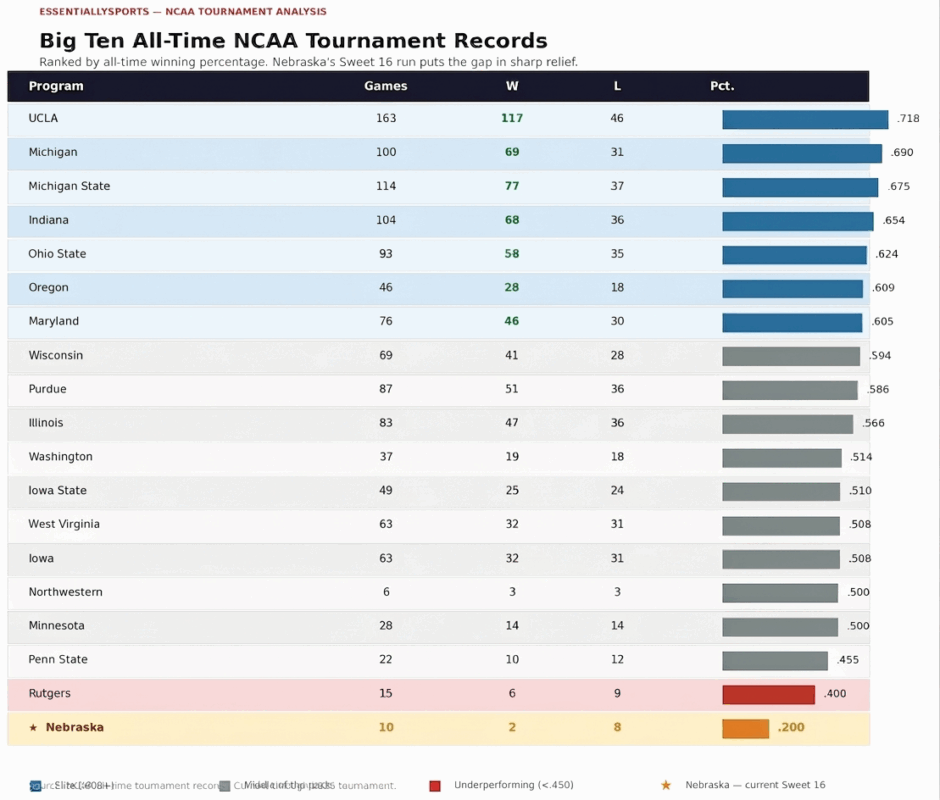Click the Nebraska program name
The height and width of the screenshot is (800, 940).
[x=74, y=728]
